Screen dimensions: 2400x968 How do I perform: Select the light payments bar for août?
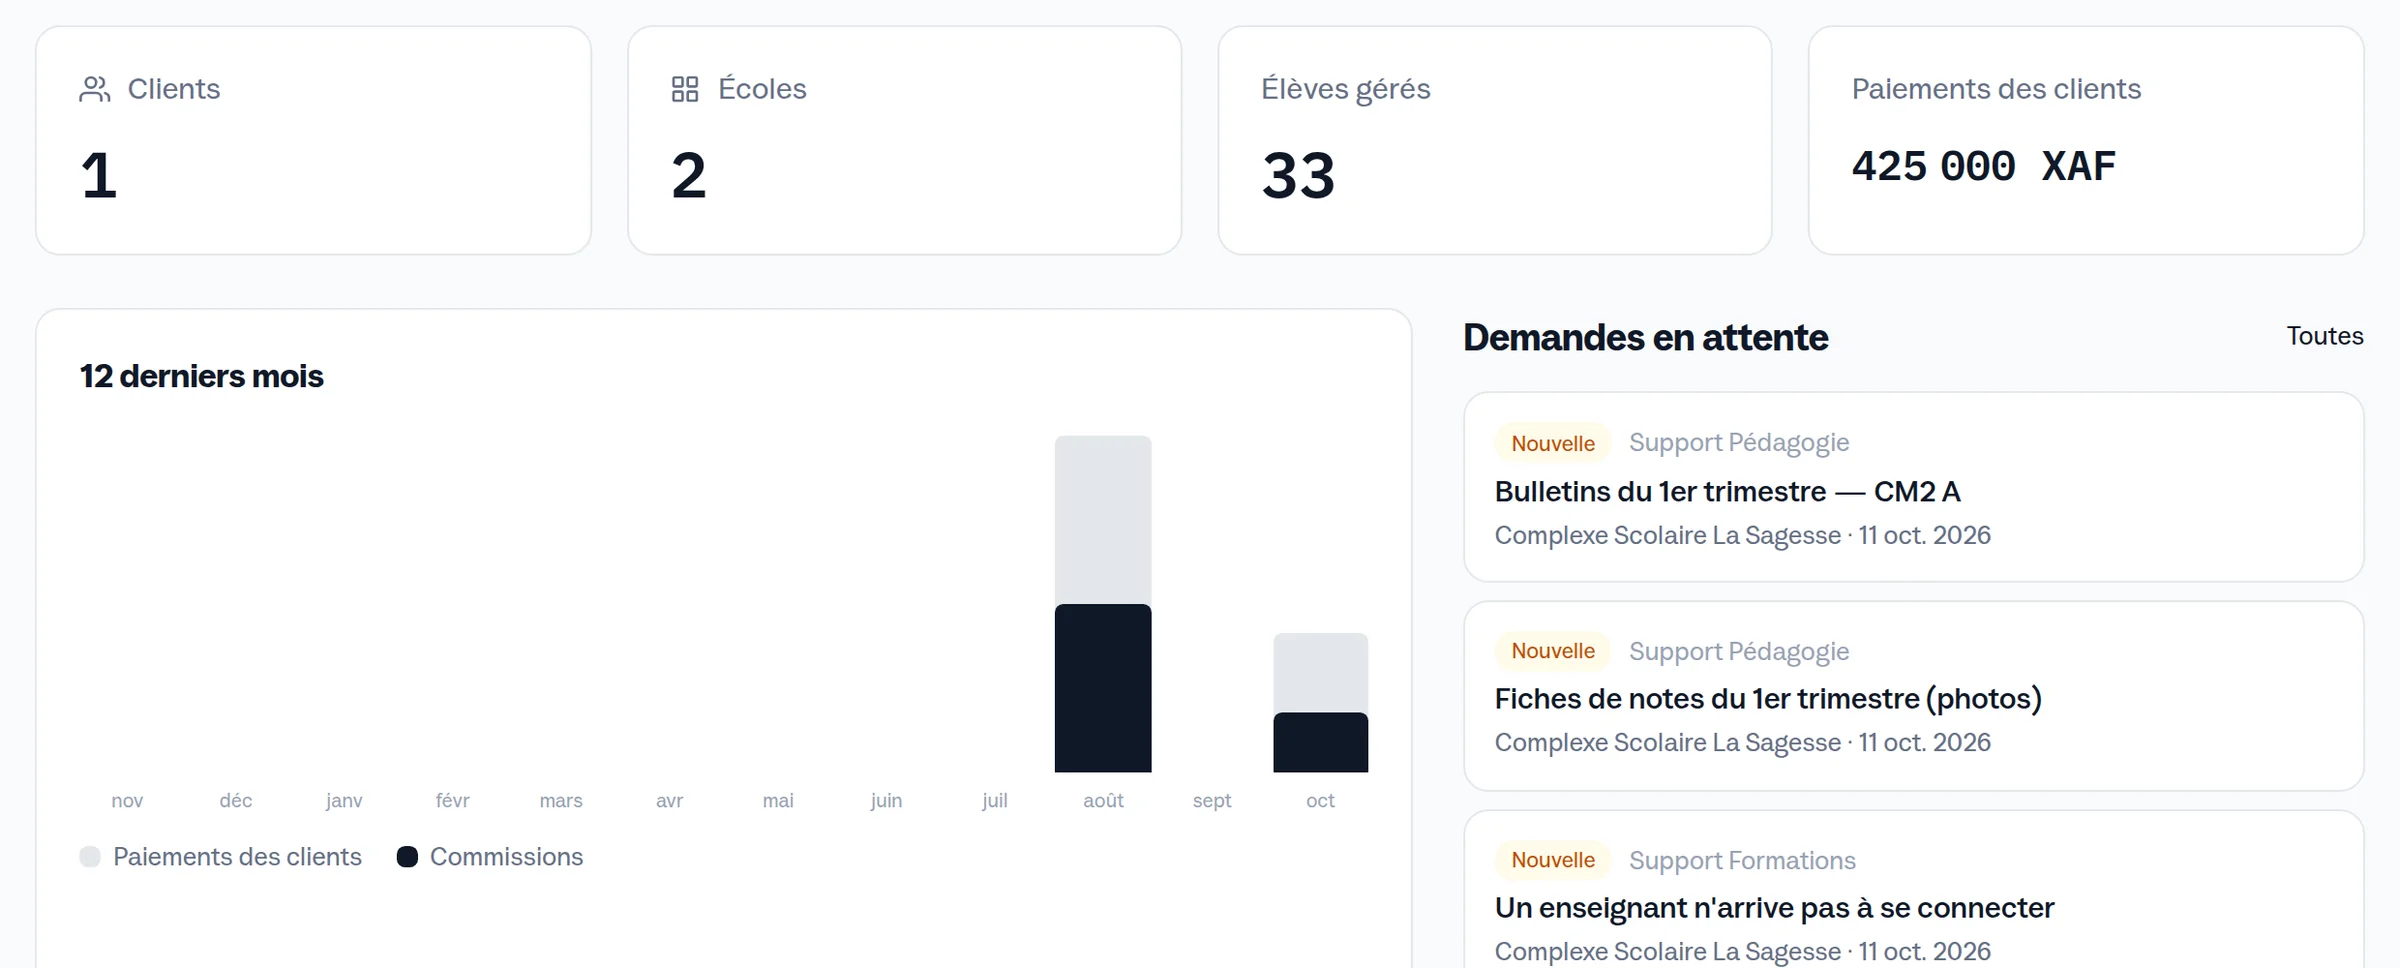point(1103,520)
